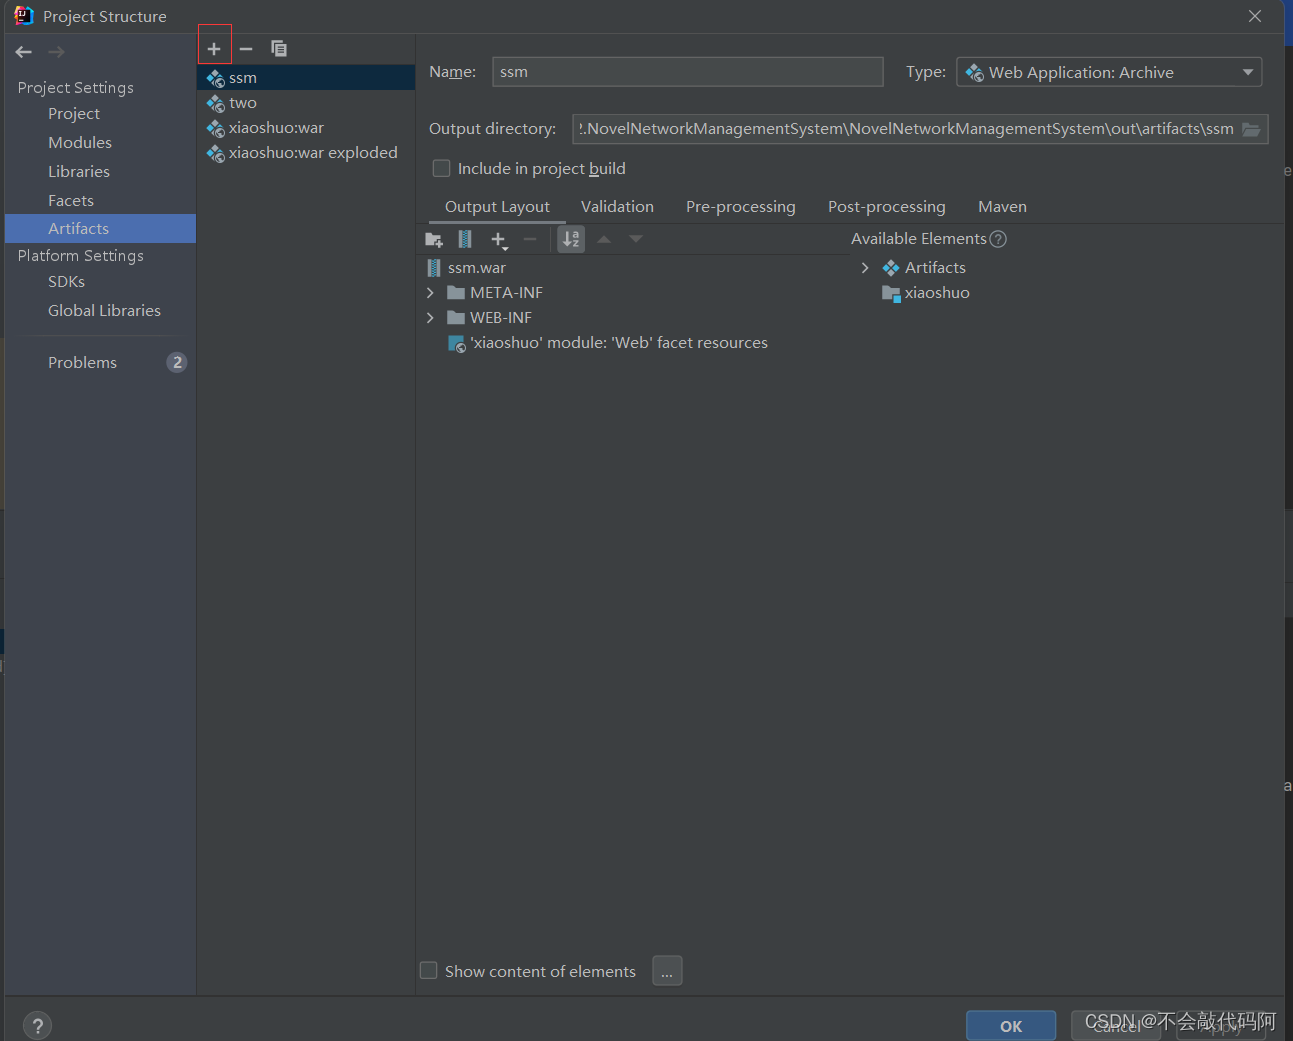Screen dimensions: 1293x1041
Task: Click the create directory icon in Output Layout
Action: pyautogui.click(x=434, y=240)
